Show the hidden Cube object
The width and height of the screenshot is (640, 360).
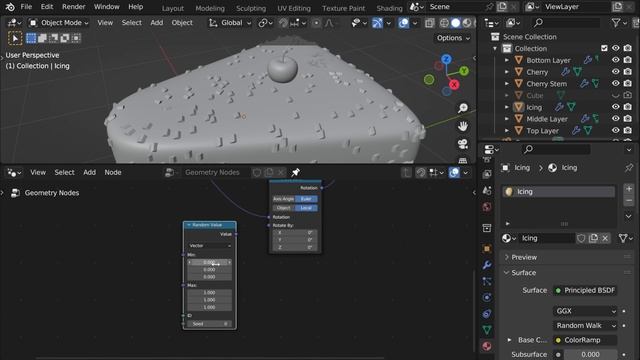pyautogui.click(x=616, y=95)
